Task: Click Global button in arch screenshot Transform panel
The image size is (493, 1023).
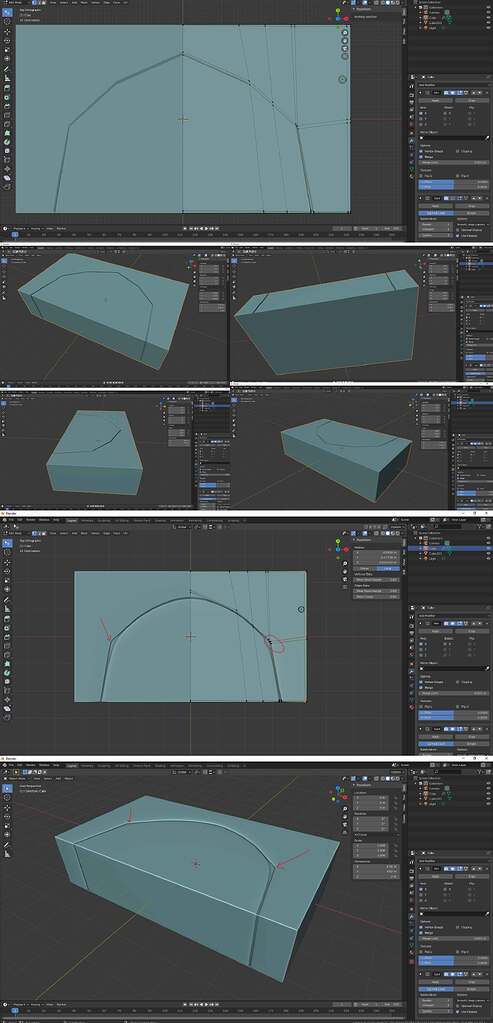Action: (364, 569)
